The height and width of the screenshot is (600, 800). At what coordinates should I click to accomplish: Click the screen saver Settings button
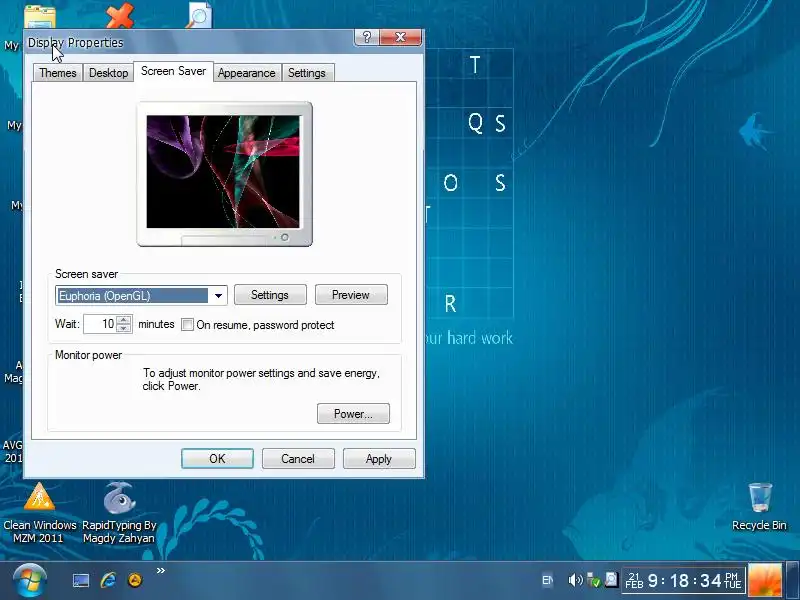270,295
